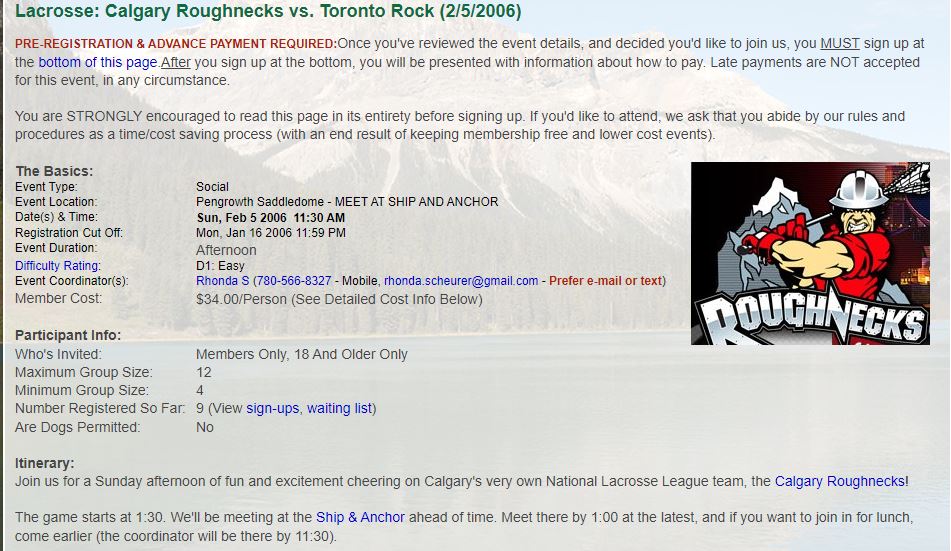The image size is (951, 551).
Task: Open the Ship & Anchor link
Action: (360, 517)
